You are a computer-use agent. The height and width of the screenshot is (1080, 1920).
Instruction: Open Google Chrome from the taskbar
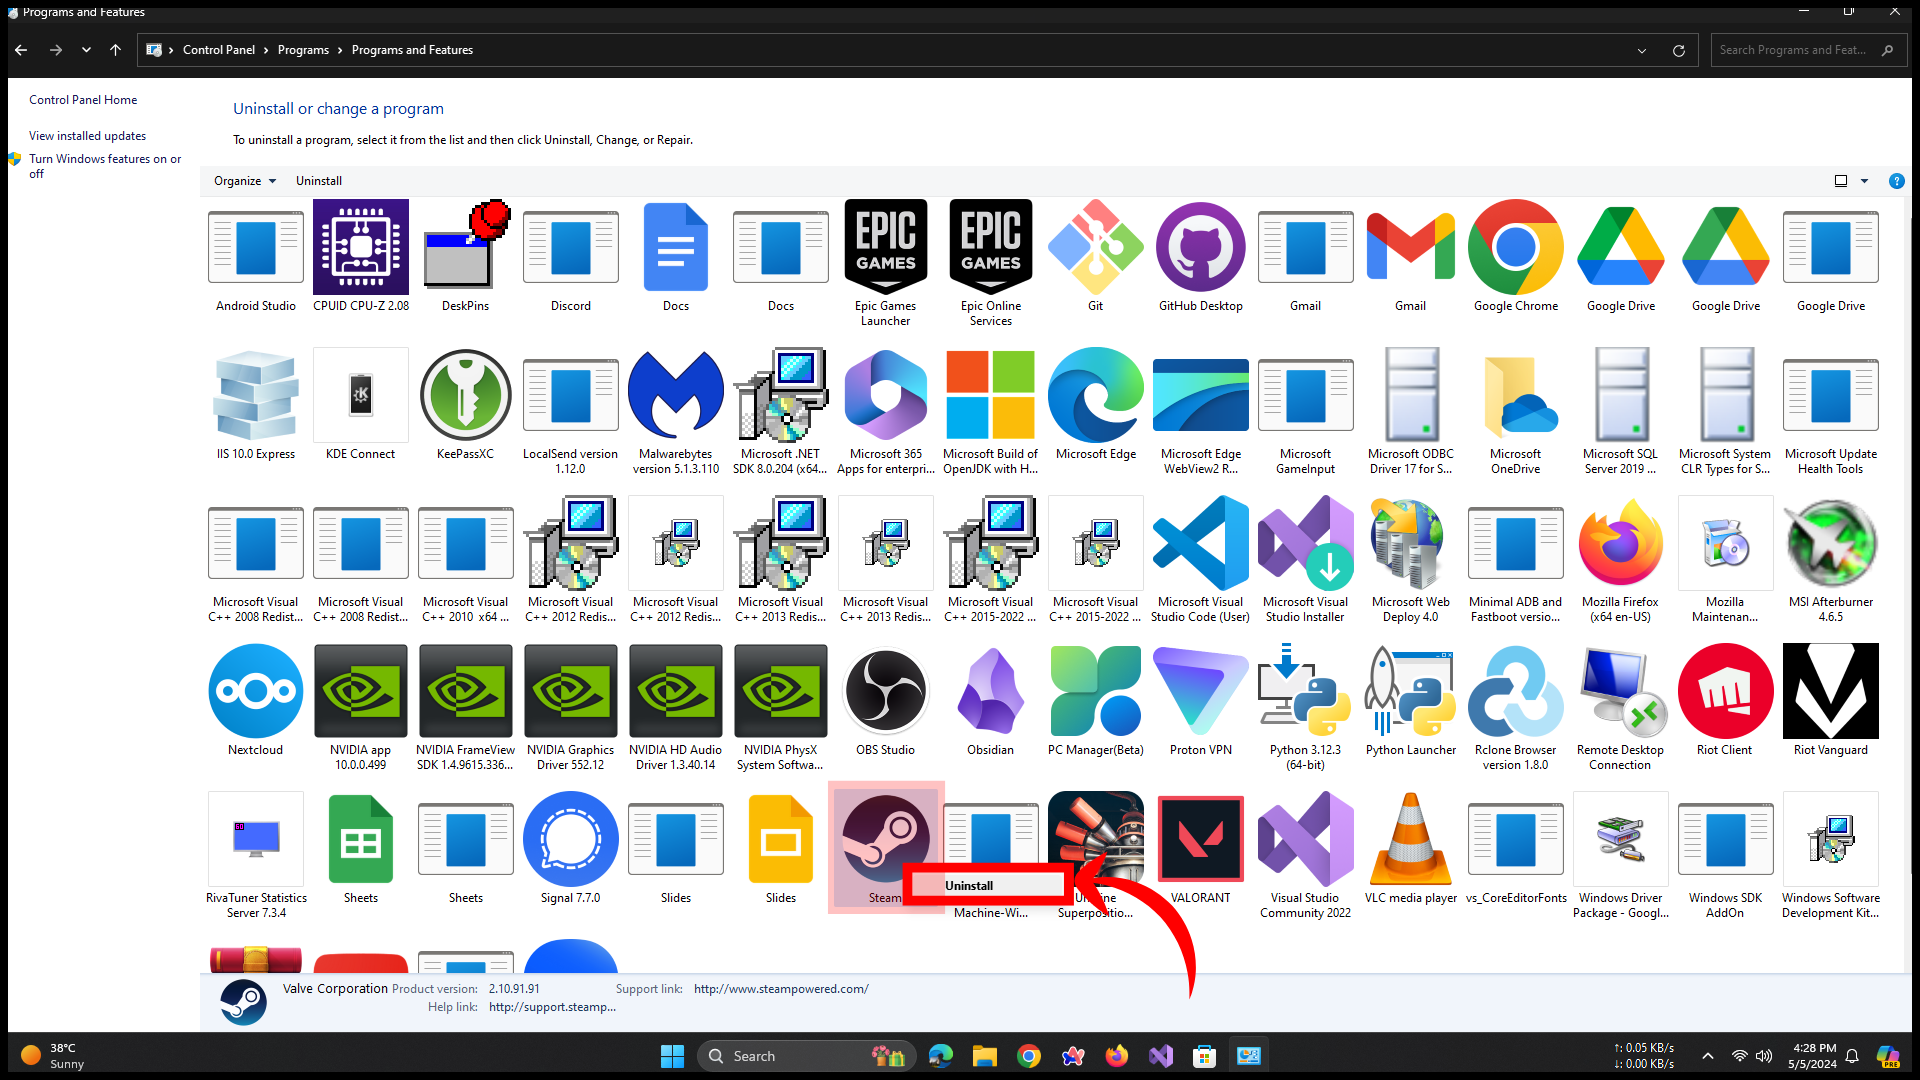[1028, 1056]
